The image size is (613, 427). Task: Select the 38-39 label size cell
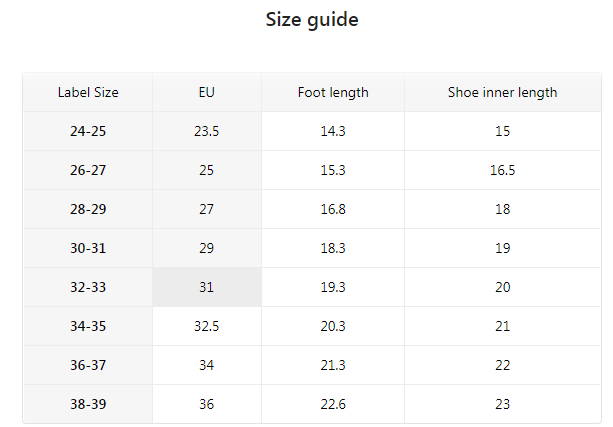88,404
